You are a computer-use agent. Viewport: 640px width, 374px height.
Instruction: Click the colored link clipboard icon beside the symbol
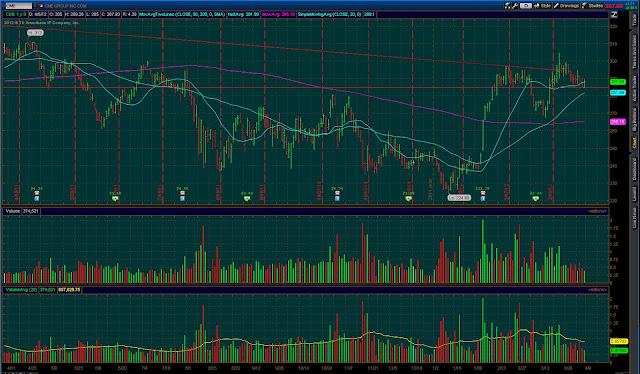(x=41, y=6)
